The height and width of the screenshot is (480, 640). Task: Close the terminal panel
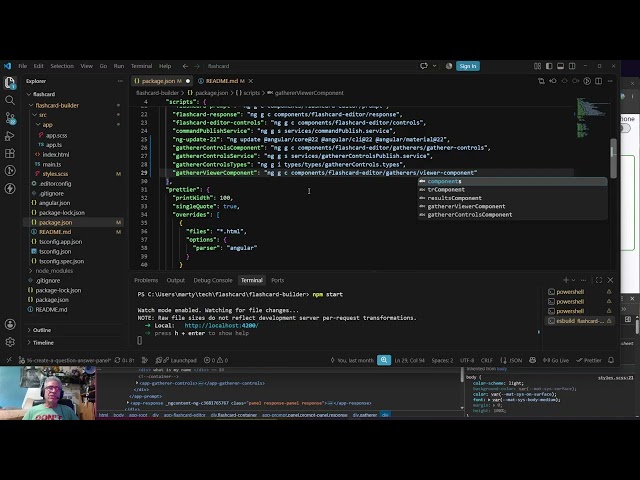click(x=610, y=280)
